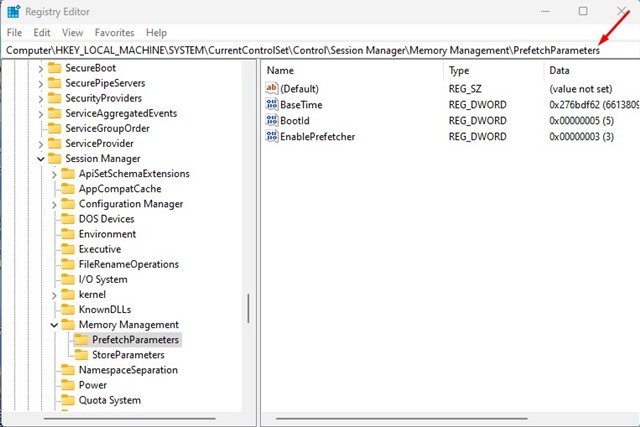This screenshot has height=427, width=640.
Task: Select the BaseTime value name
Action: click(301, 105)
